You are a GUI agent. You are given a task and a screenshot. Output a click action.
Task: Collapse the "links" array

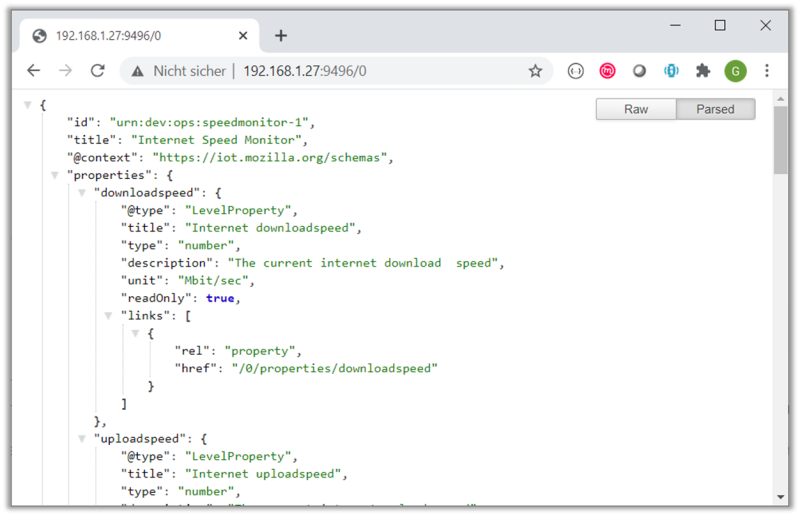point(109,315)
